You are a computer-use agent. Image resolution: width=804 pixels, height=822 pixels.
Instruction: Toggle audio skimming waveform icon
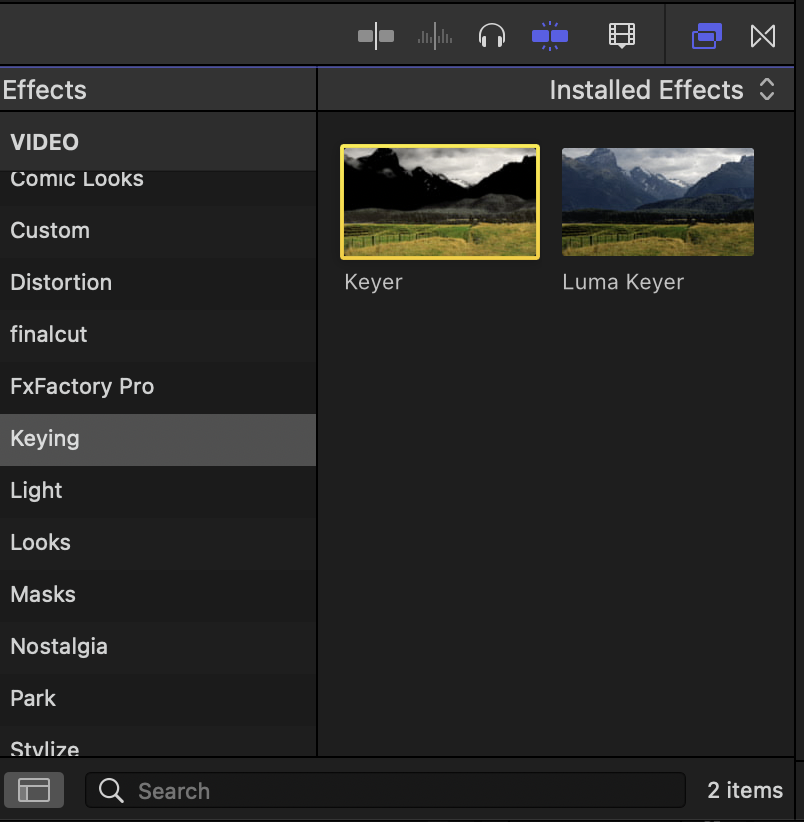pos(435,36)
